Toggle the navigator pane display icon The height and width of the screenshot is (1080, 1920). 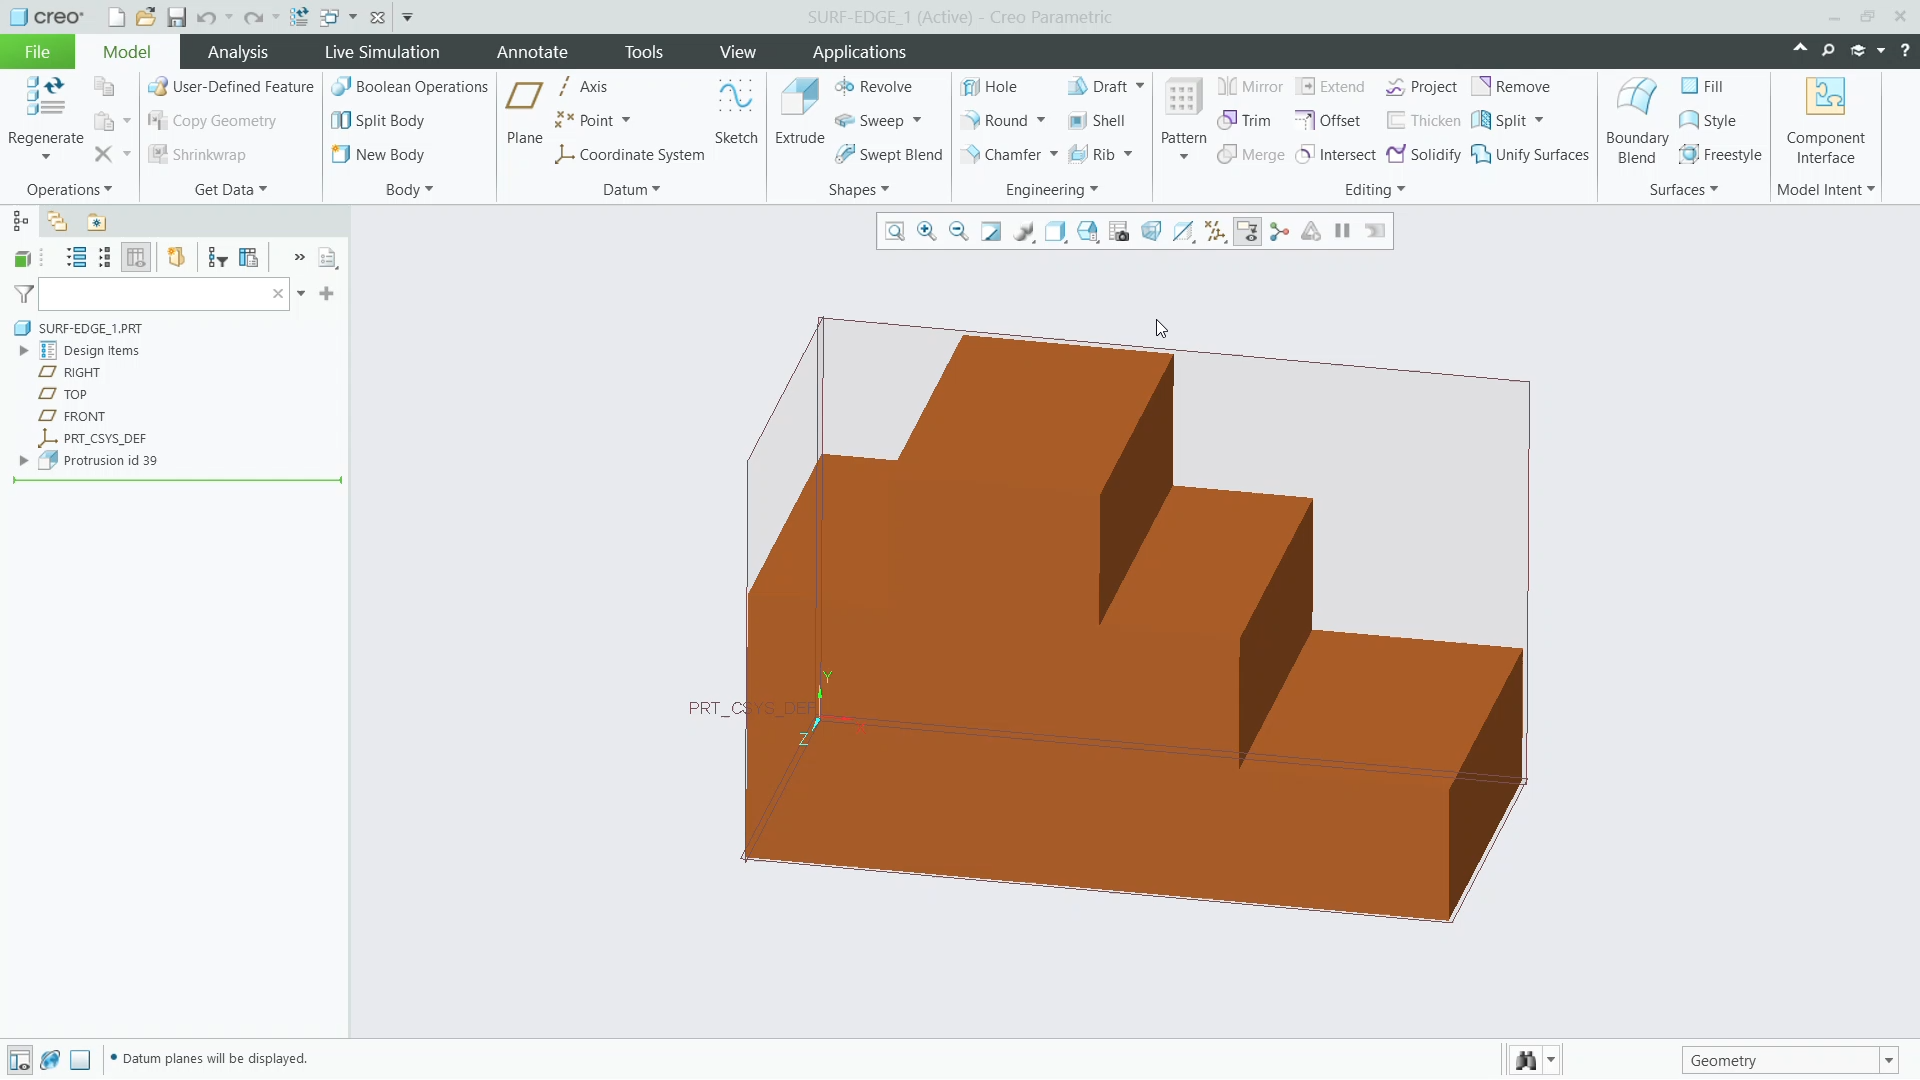pyautogui.click(x=19, y=1060)
